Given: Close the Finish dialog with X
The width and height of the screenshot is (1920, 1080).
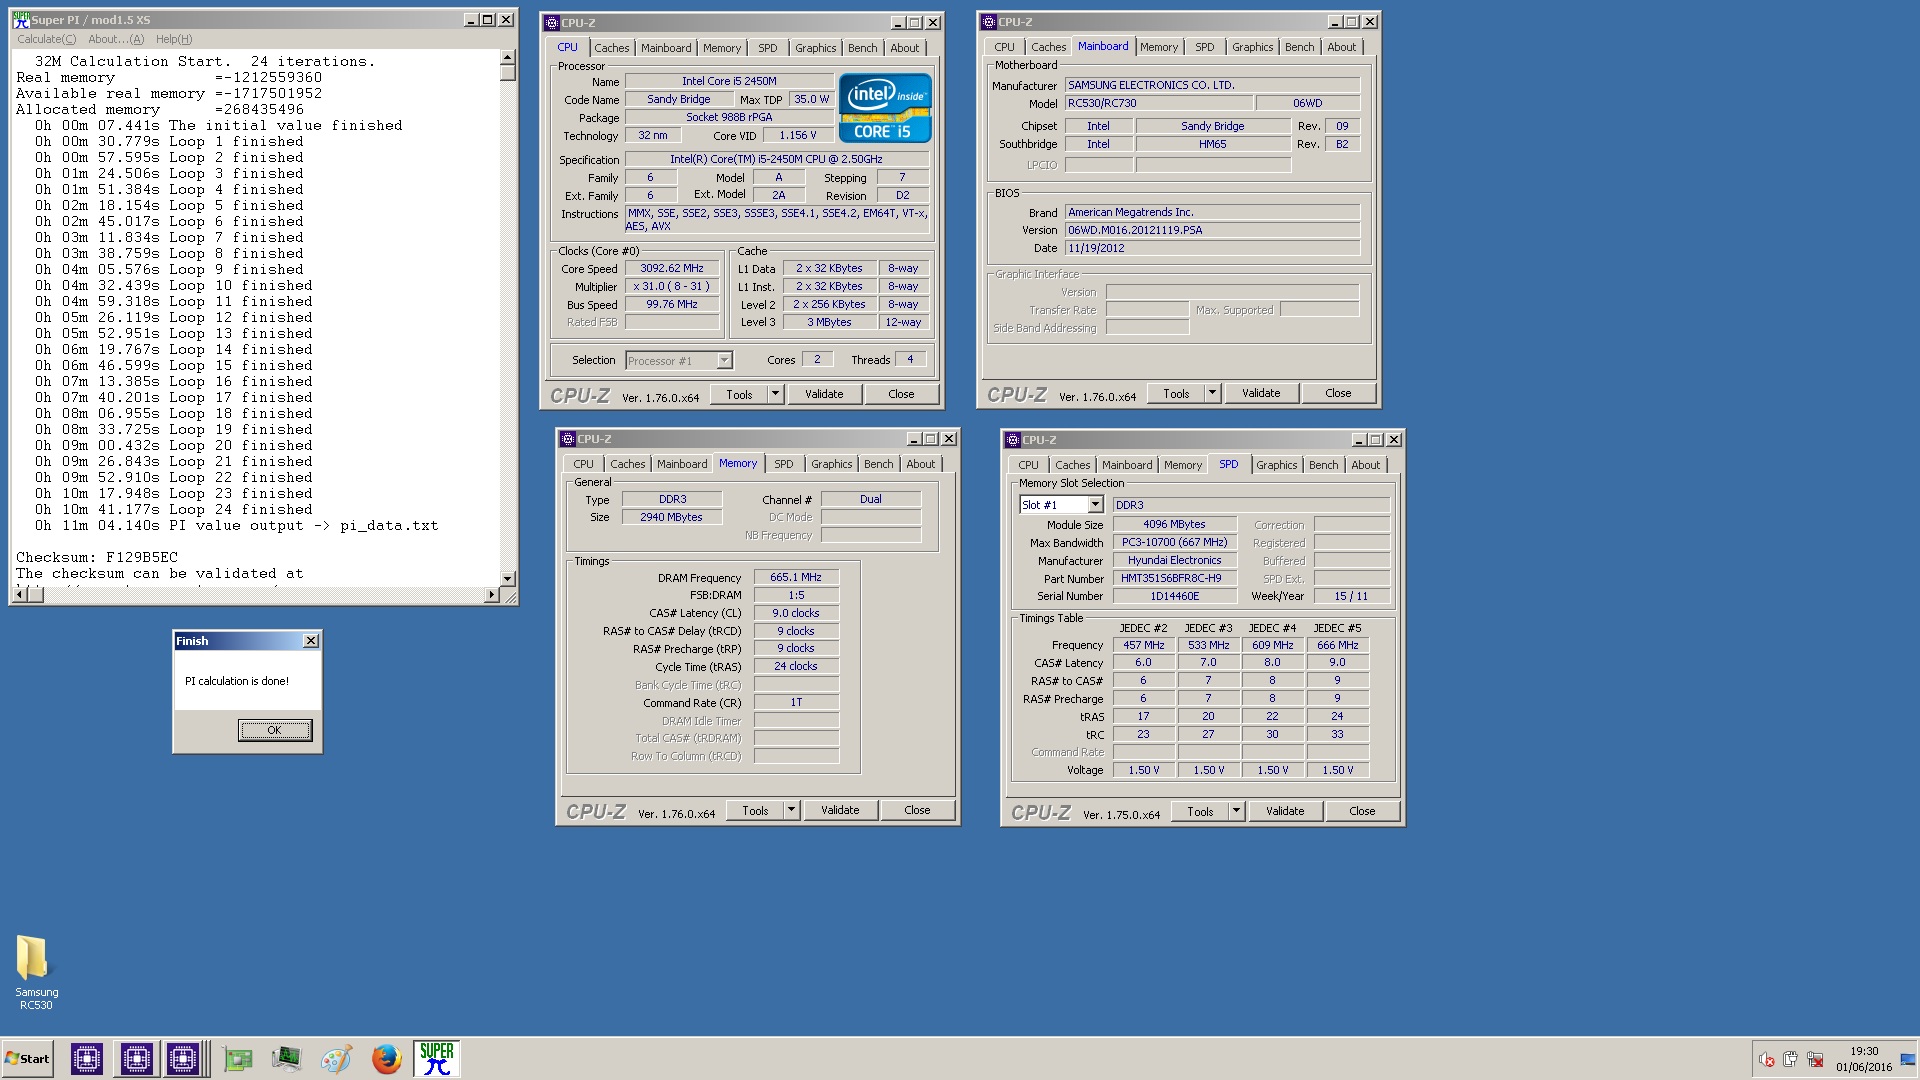Looking at the screenshot, I should [x=311, y=641].
